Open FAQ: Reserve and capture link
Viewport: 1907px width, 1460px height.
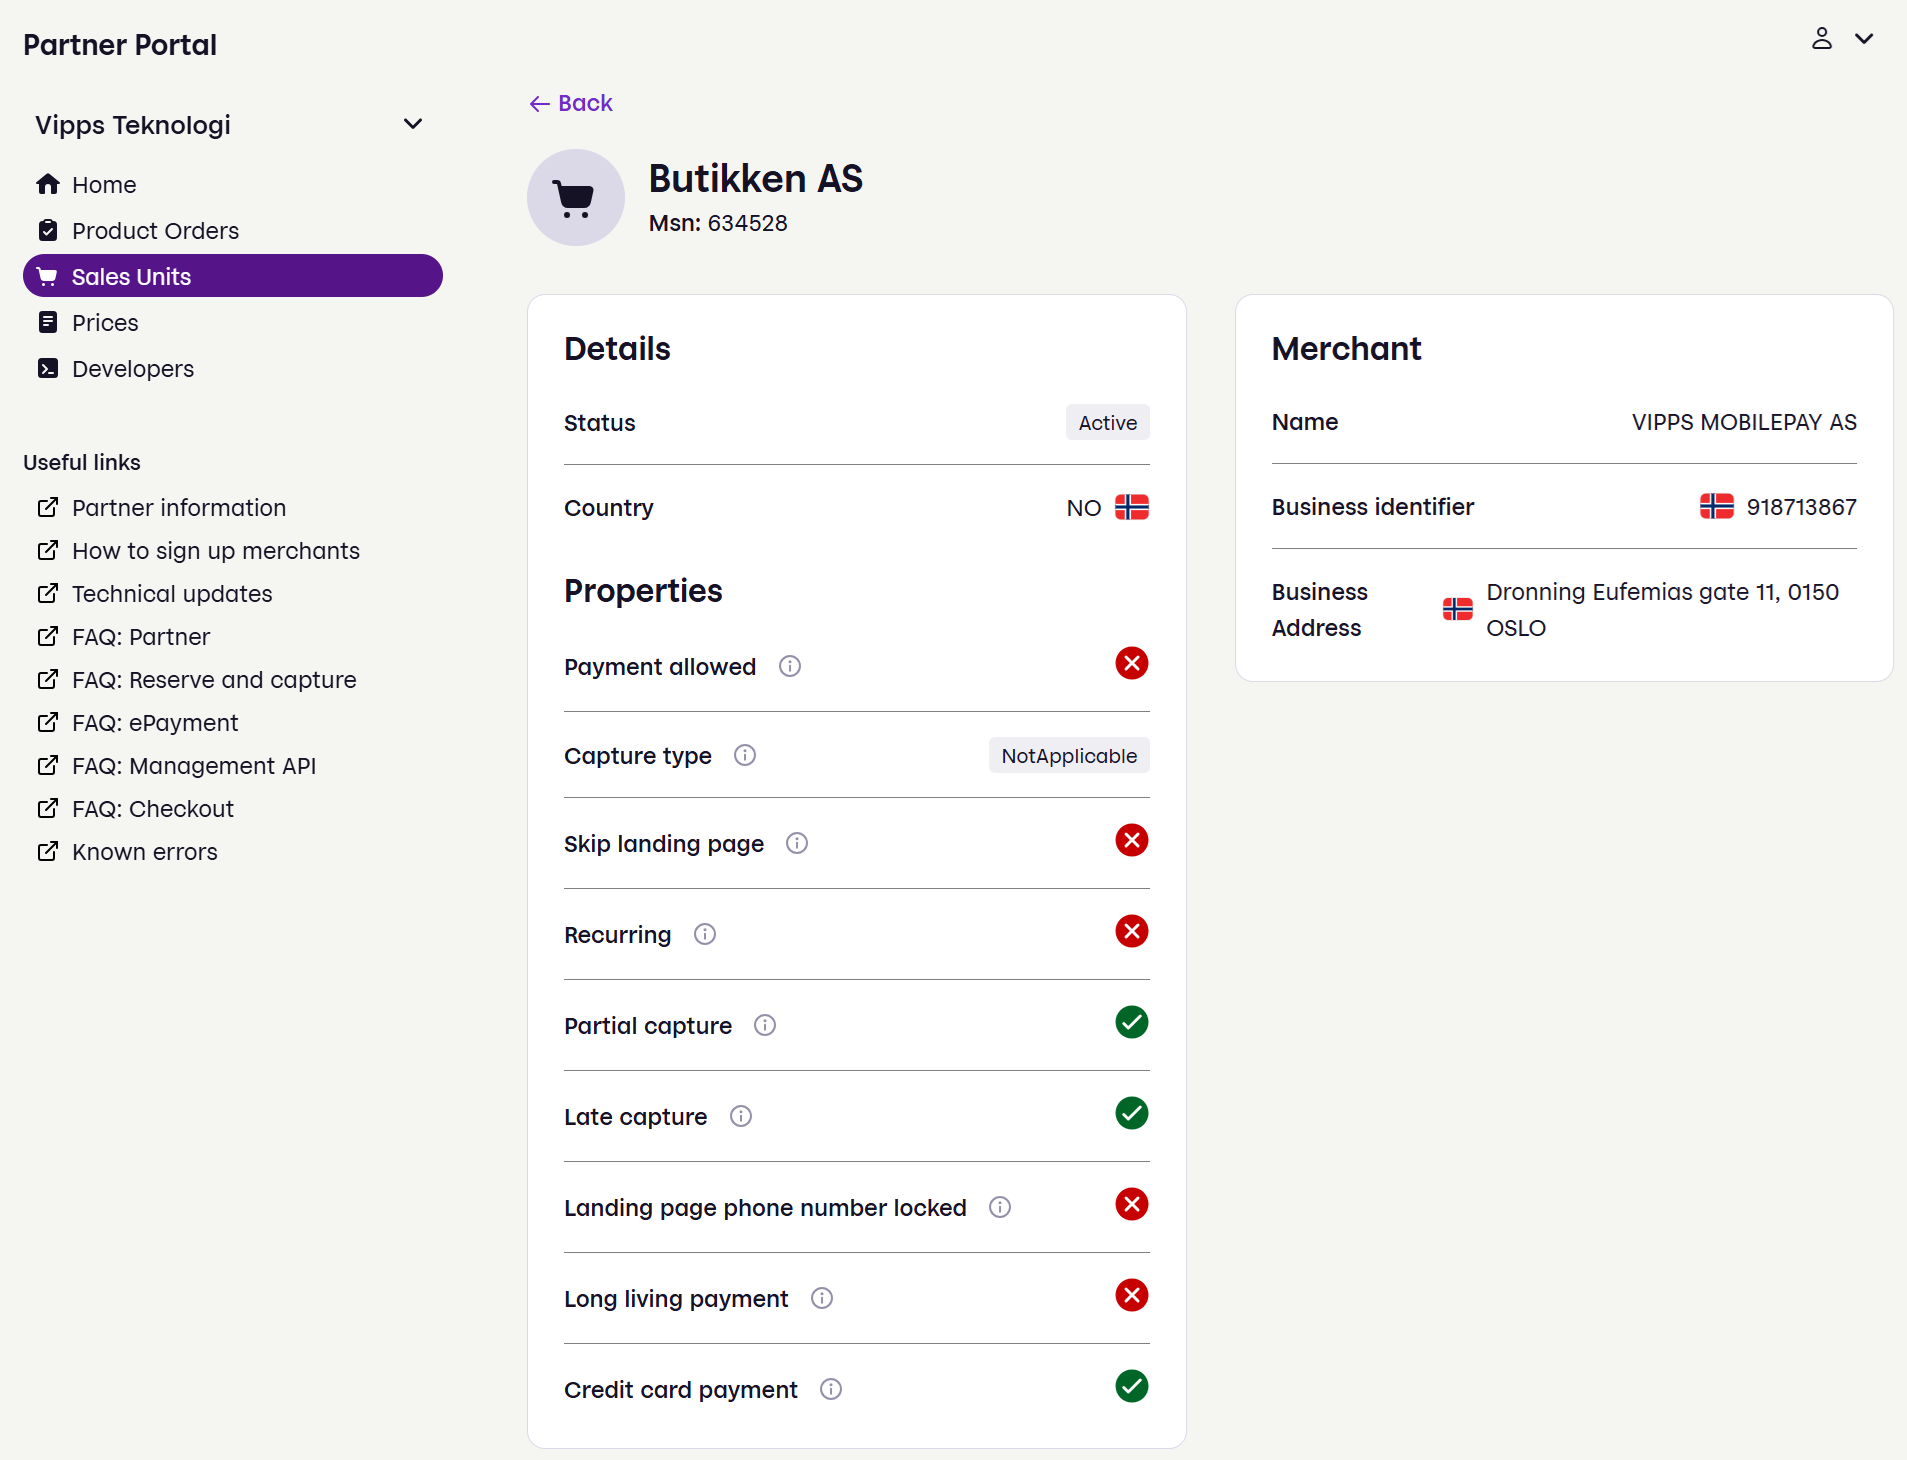tap(197, 679)
